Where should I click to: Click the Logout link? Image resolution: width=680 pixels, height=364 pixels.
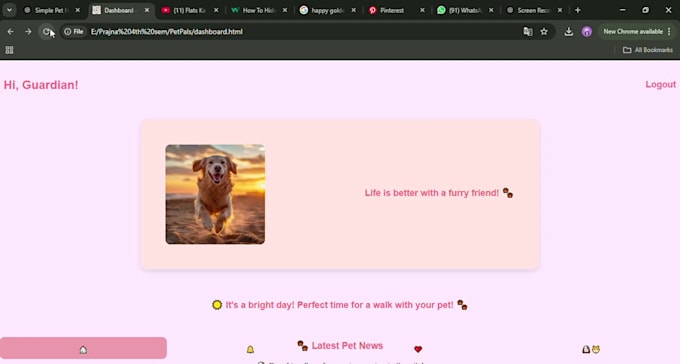pyautogui.click(x=660, y=85)
